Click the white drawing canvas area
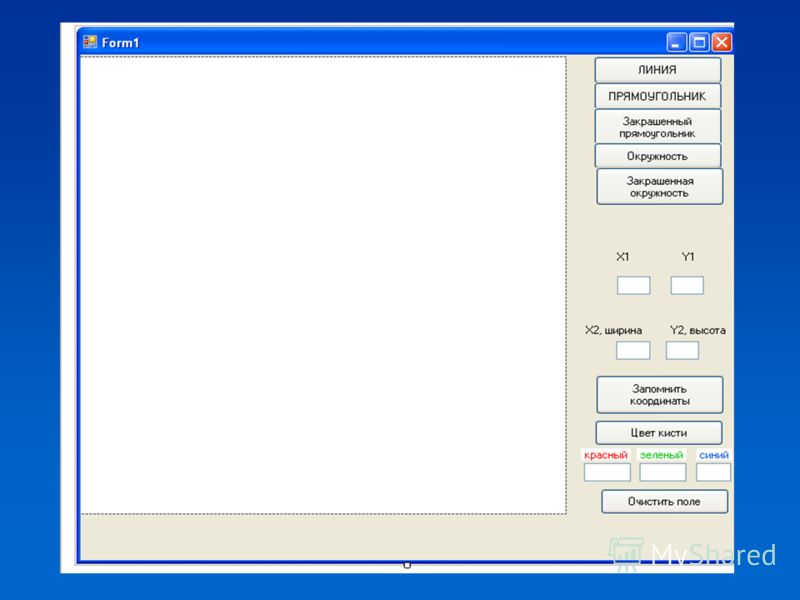 323,285
